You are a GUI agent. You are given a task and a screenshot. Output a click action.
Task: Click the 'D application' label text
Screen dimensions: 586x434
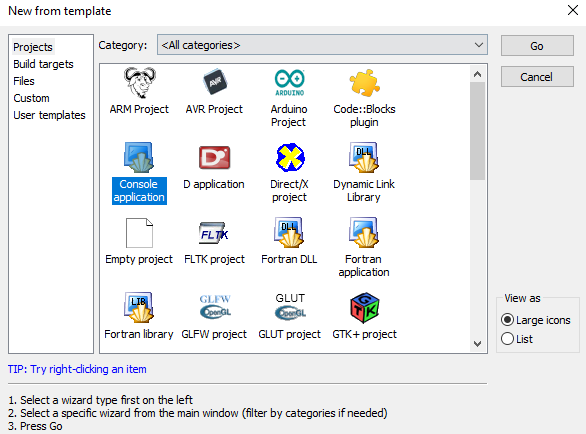(x=214, y=184)
